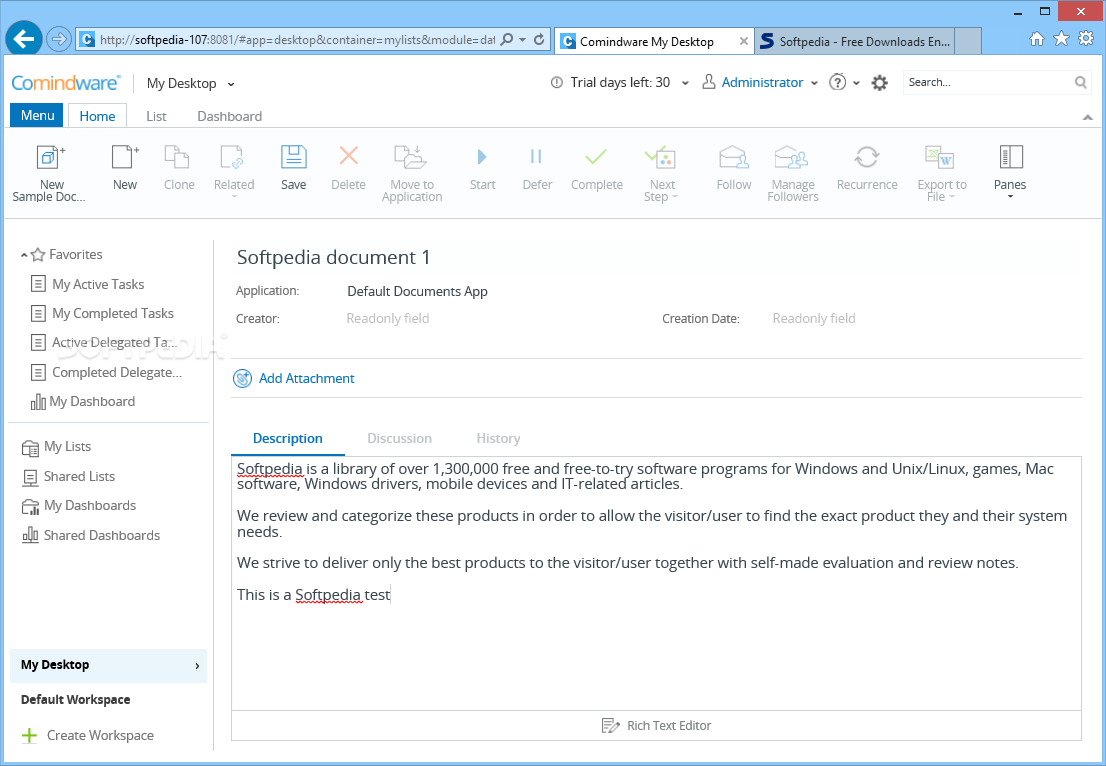Click Create Workspace

87,735
